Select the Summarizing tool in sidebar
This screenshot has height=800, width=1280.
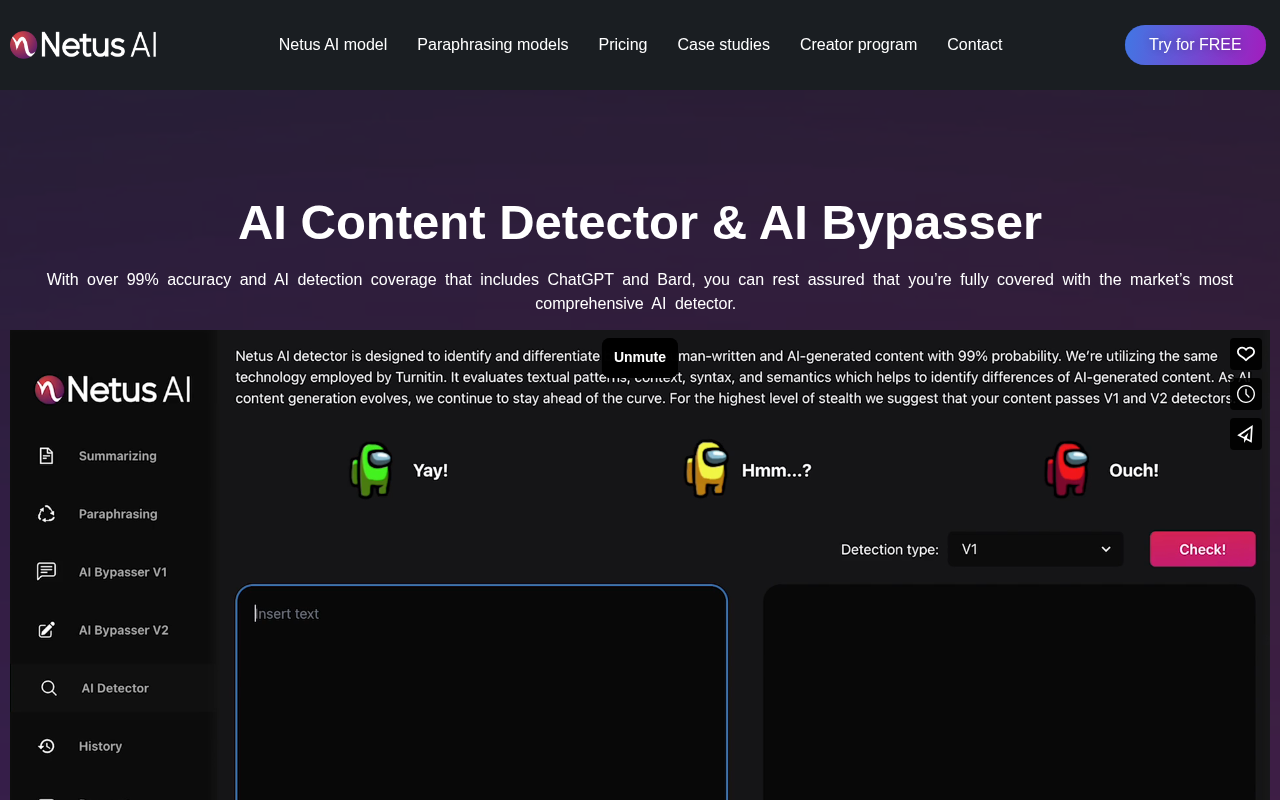117,455
